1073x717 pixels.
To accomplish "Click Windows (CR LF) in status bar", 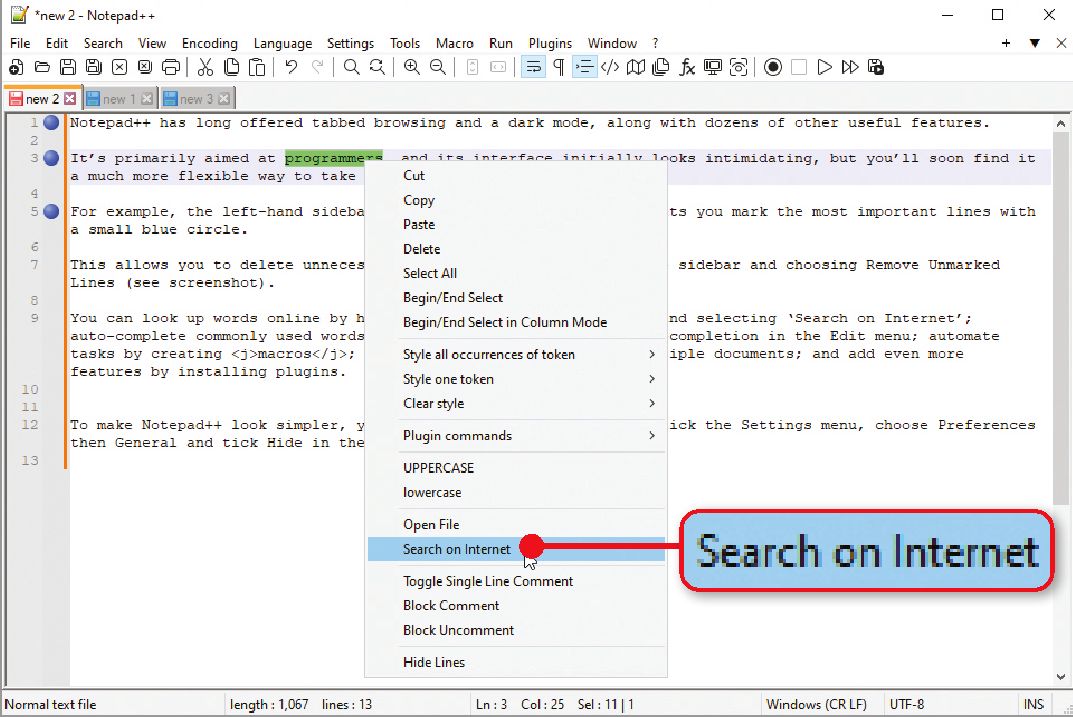I will click(816, 704).
